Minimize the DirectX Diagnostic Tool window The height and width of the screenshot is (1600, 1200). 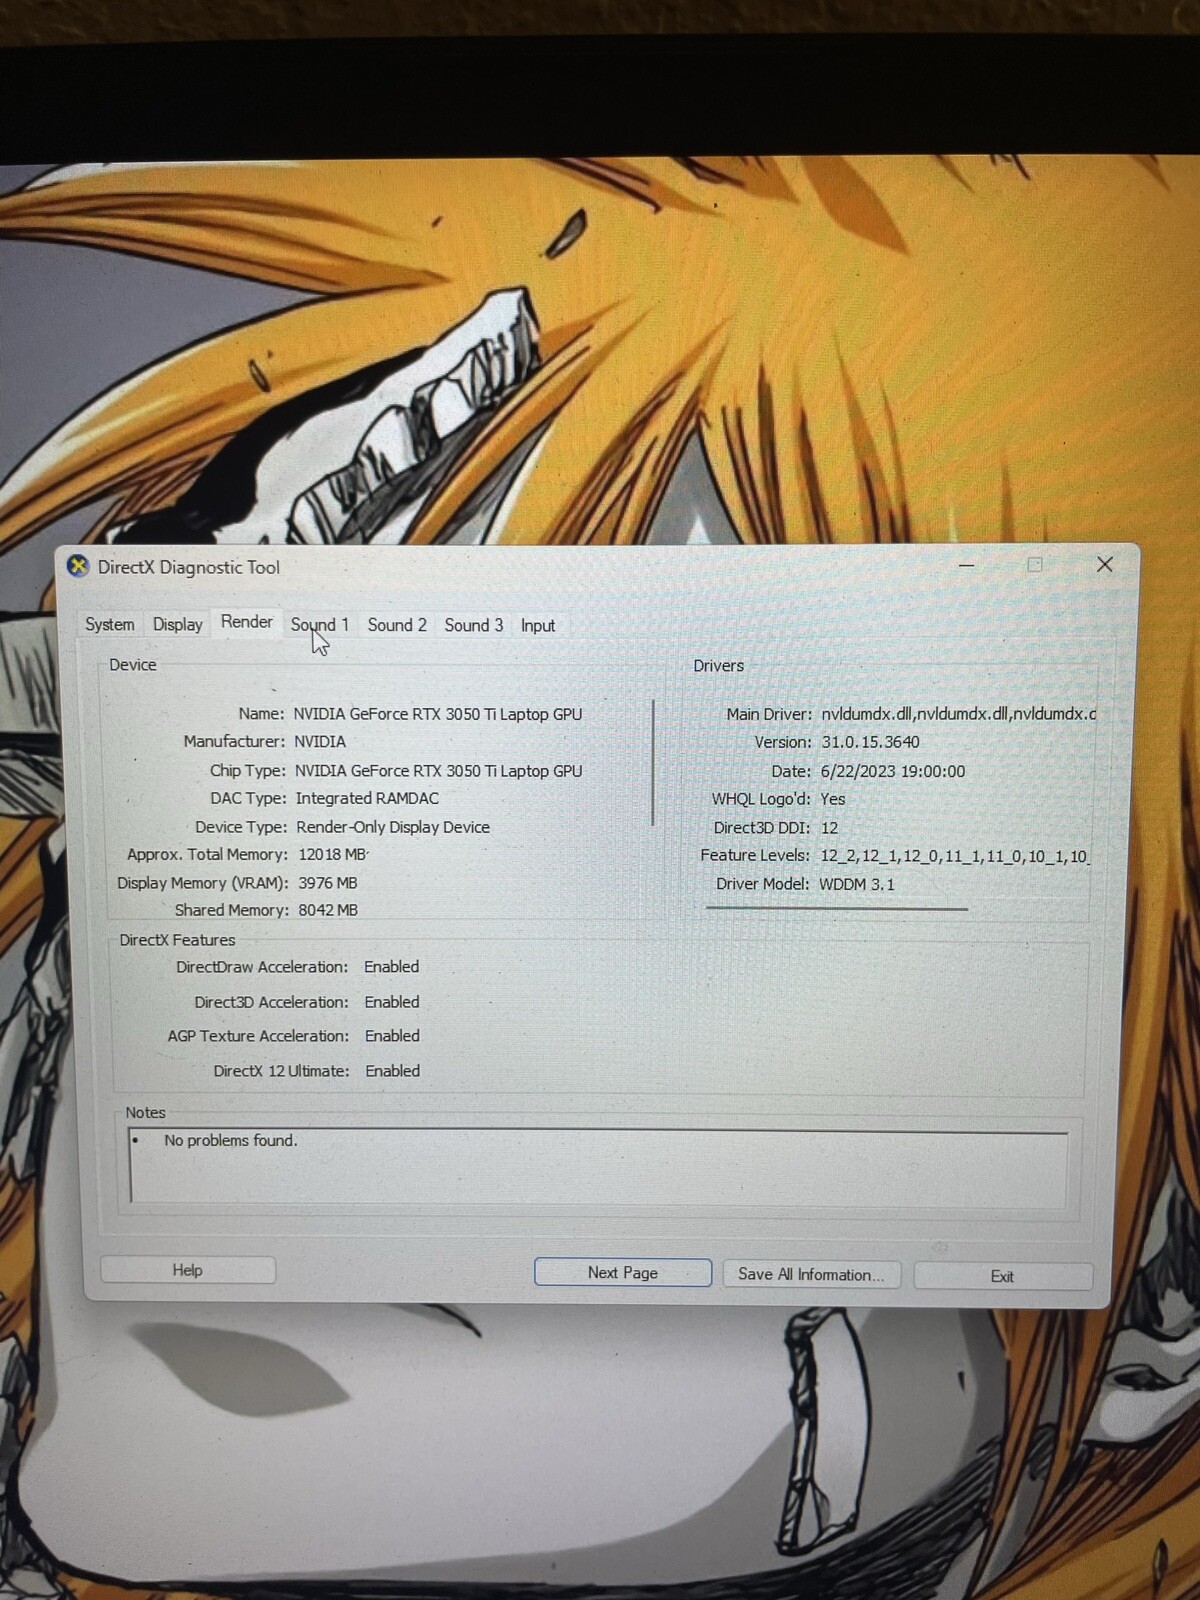(967, 565)
